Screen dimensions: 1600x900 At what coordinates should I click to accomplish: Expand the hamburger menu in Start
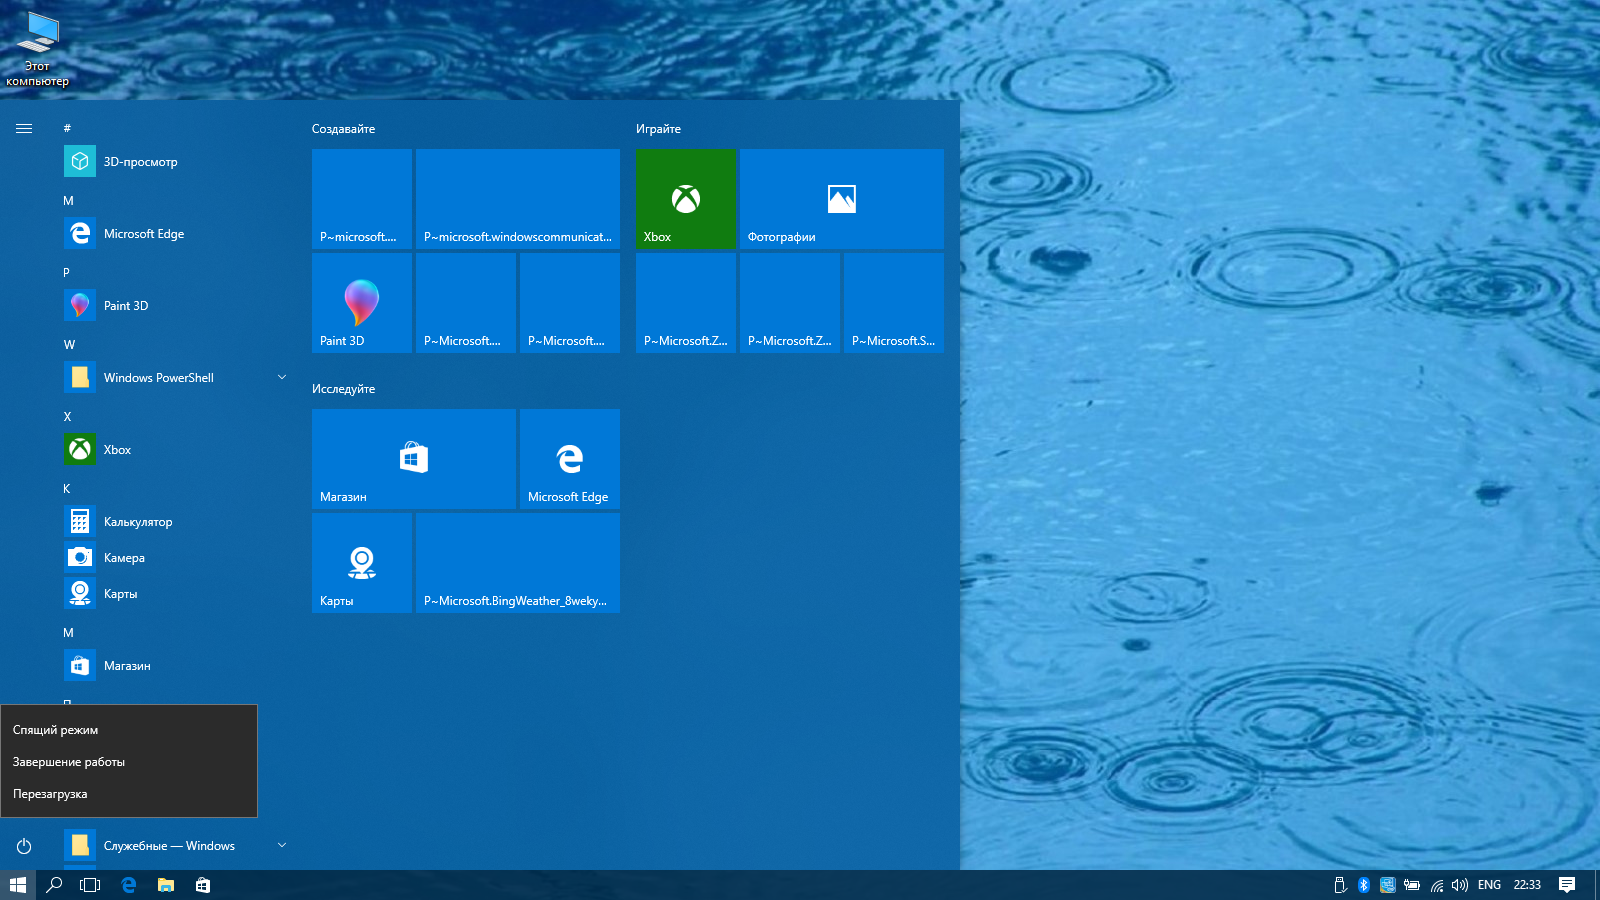click(24, 128)
